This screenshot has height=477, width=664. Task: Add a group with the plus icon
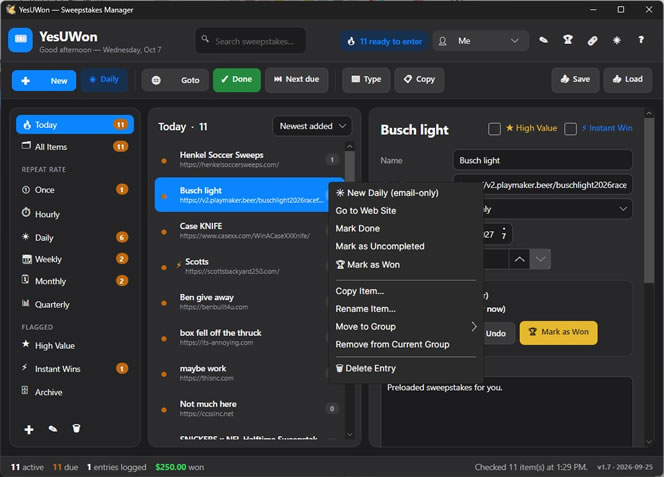29,430
